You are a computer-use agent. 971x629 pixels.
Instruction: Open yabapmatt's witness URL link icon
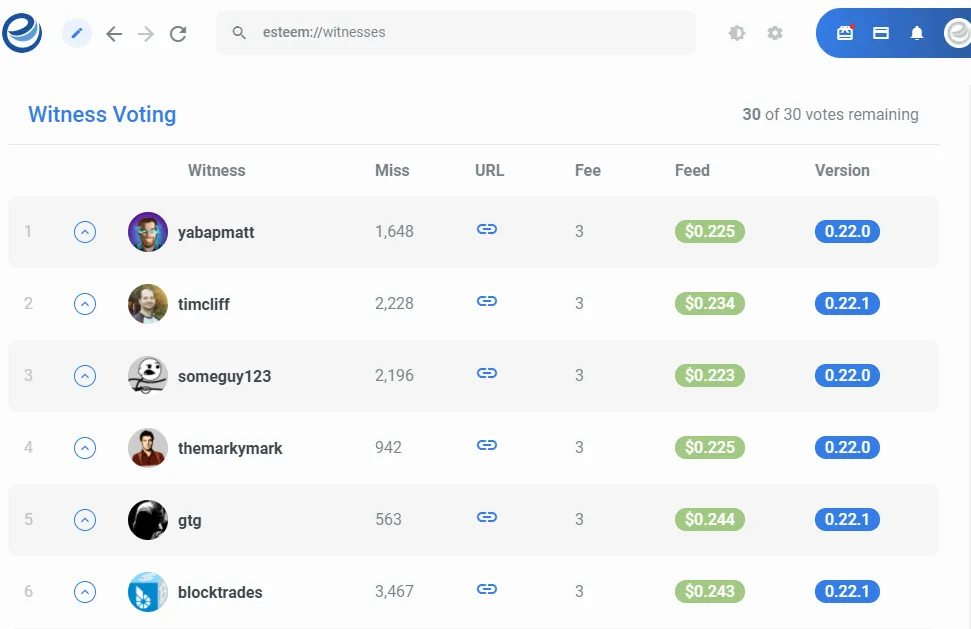tap(487, 229)
